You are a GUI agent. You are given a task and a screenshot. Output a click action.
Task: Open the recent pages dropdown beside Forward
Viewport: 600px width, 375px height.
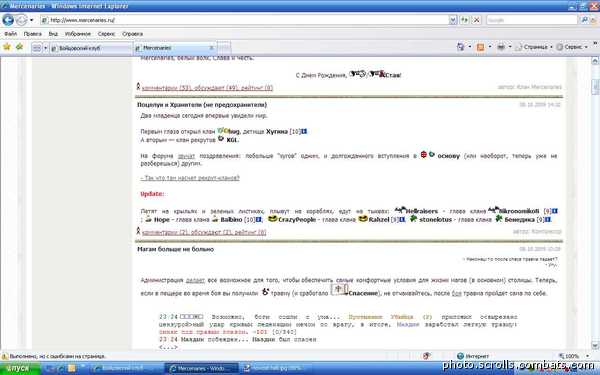point(32,20)
